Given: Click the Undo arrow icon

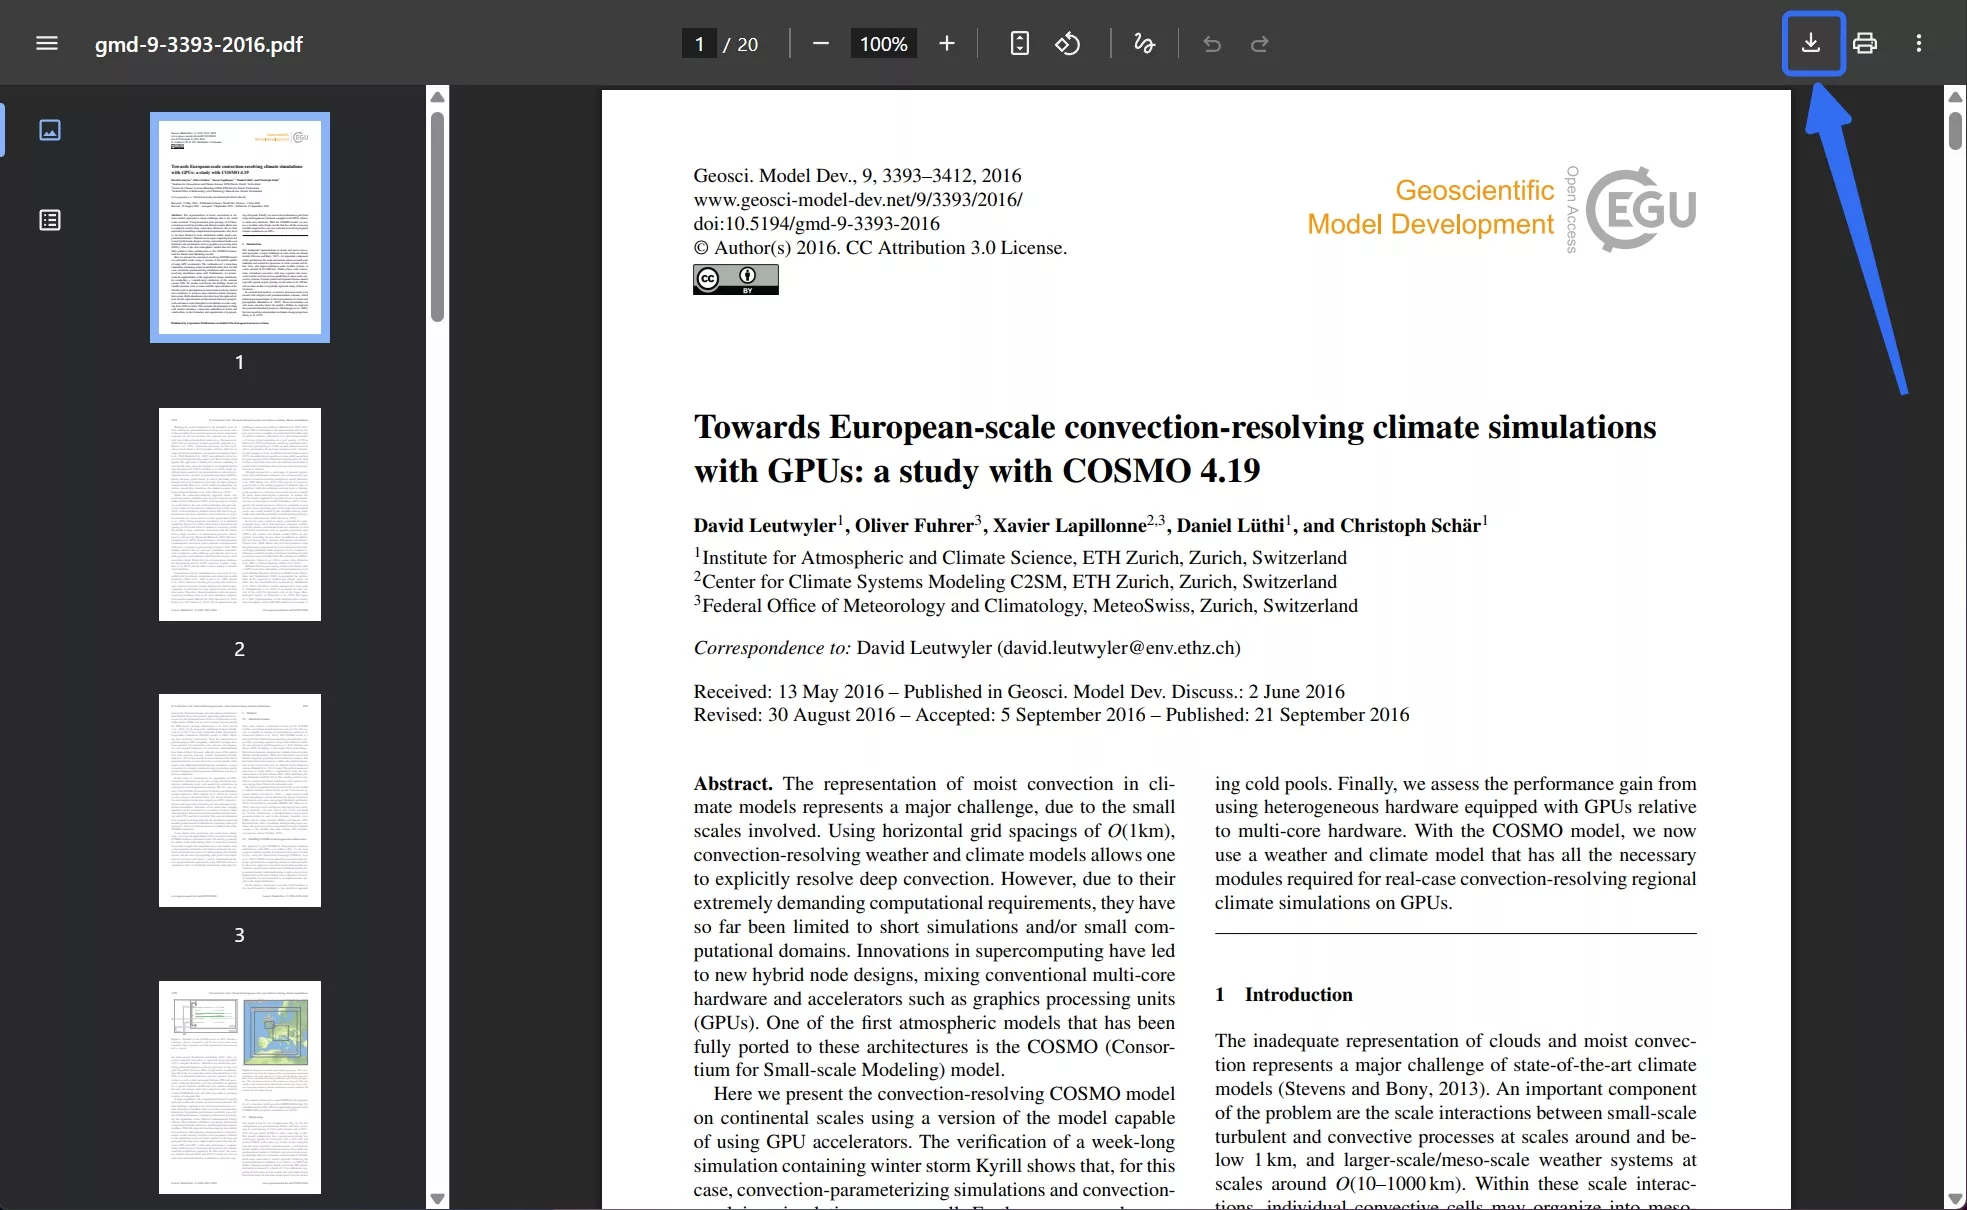Looking at the screenshot, I should click(1212, 44).
